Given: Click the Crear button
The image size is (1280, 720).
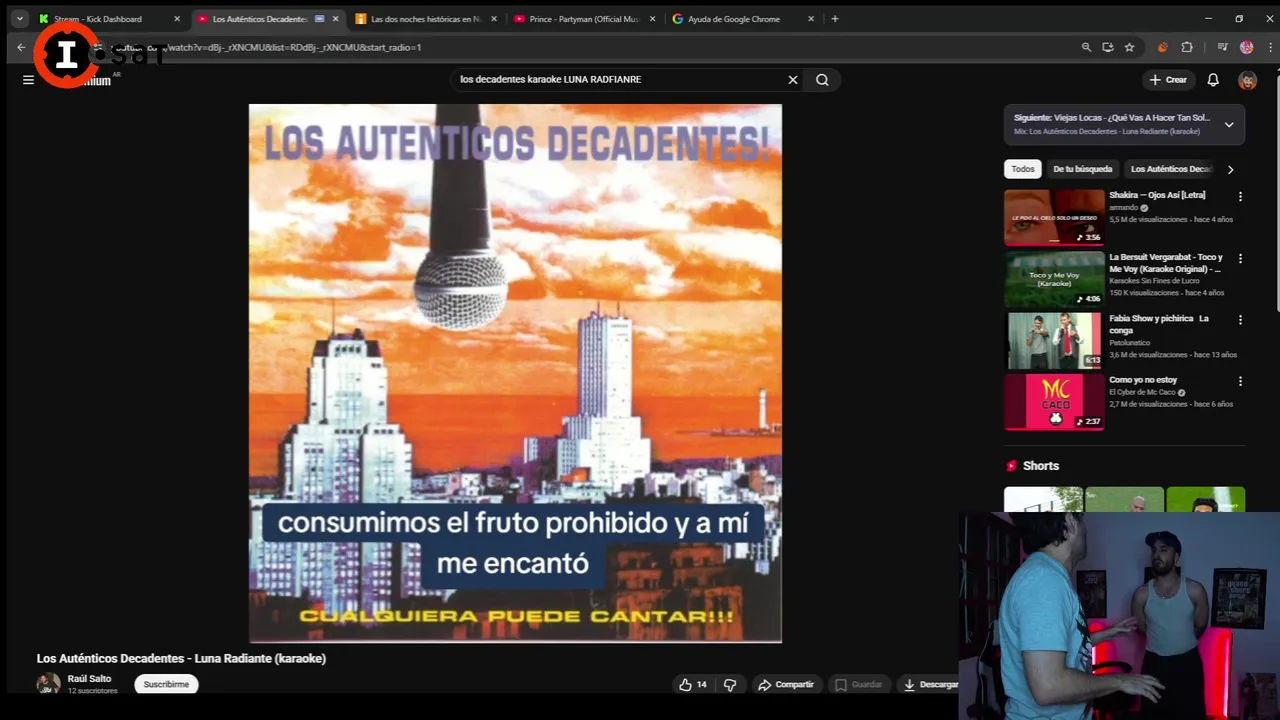Looking at the screenshot, I should 1168,80.
